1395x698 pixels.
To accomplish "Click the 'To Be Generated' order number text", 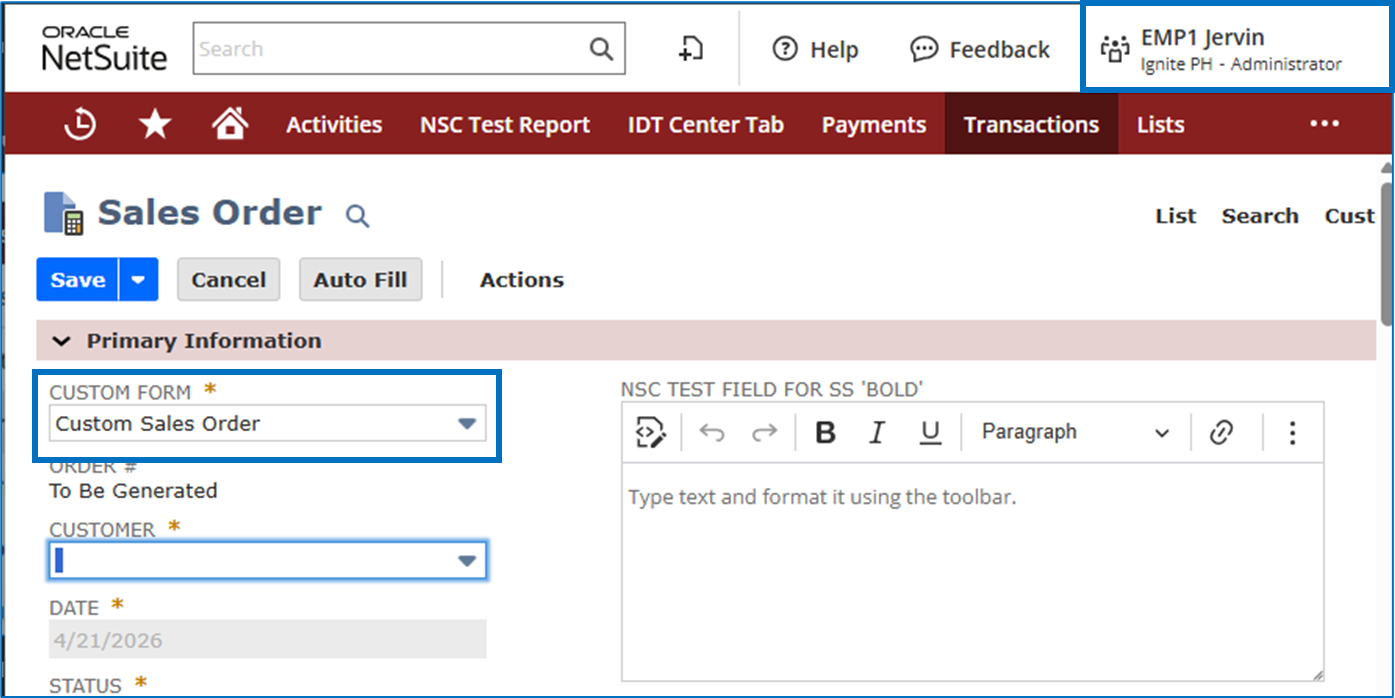I will click(133, 491).
